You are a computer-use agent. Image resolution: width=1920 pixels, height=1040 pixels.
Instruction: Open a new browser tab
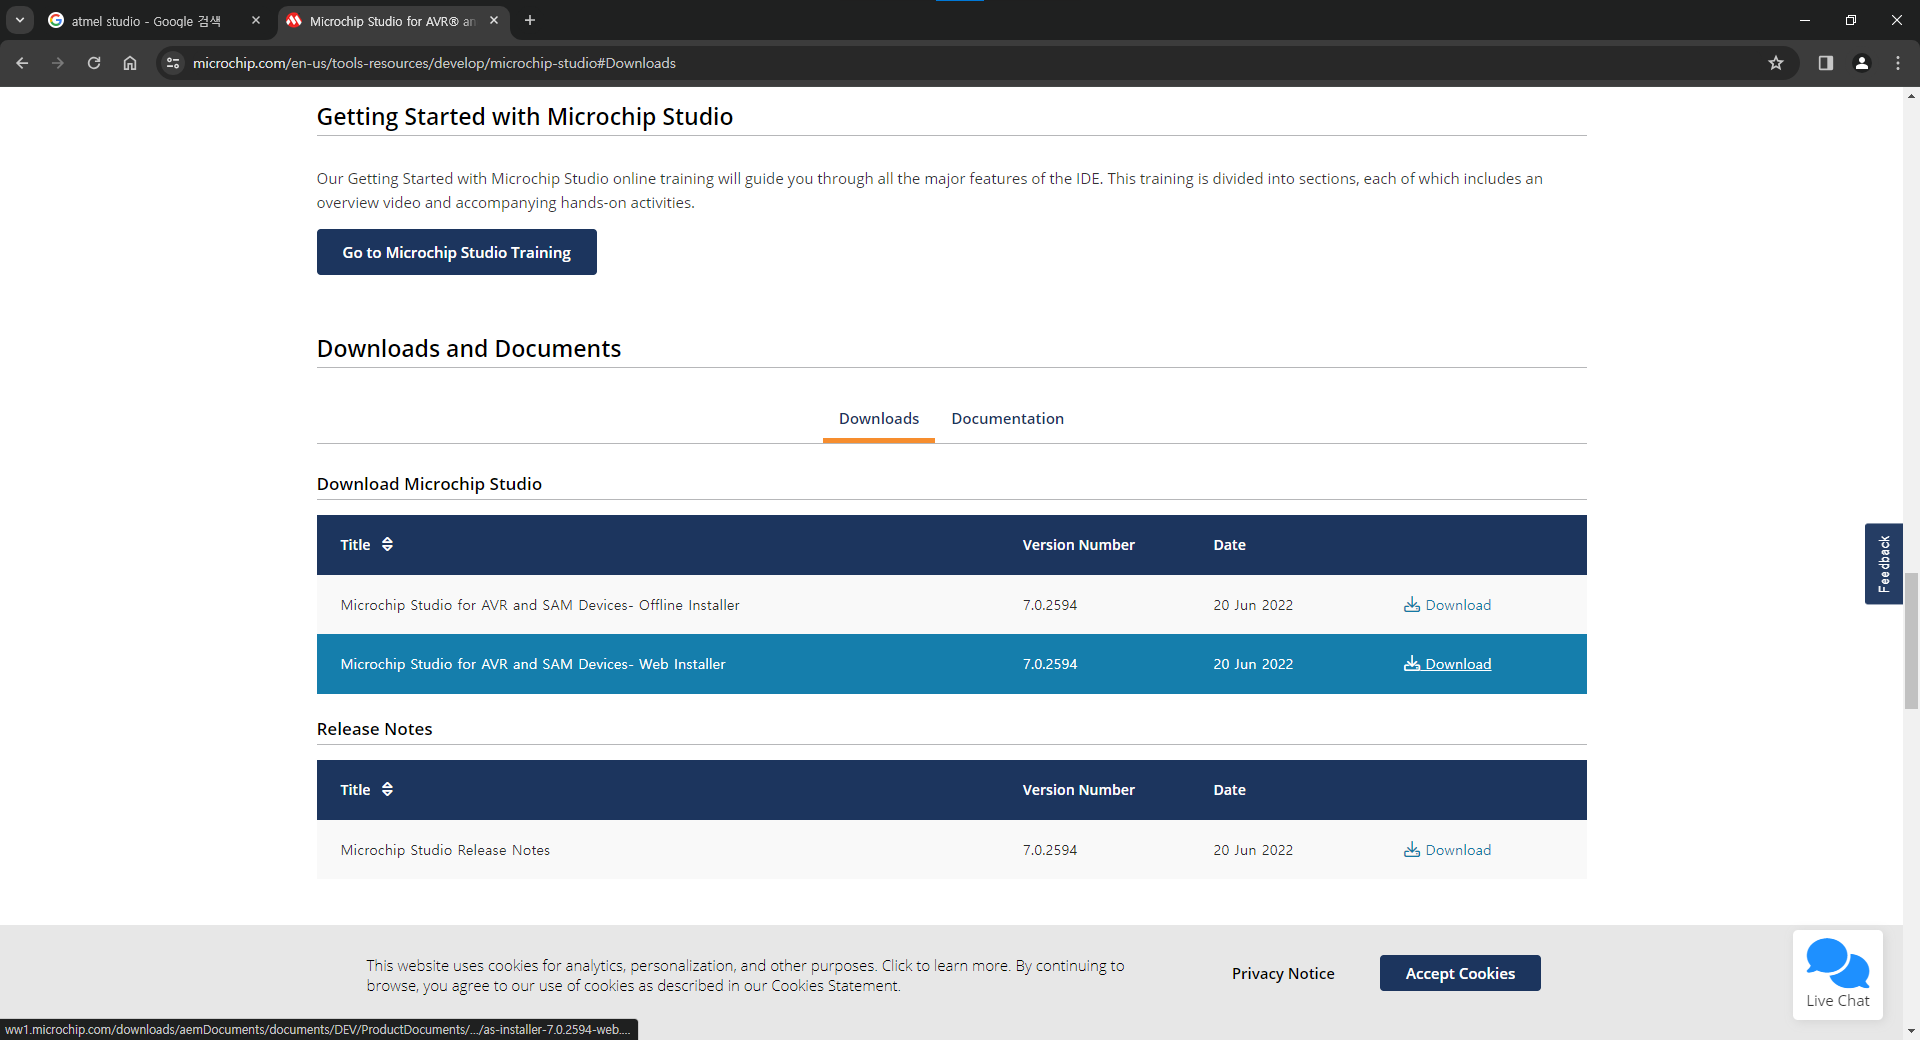530,20
